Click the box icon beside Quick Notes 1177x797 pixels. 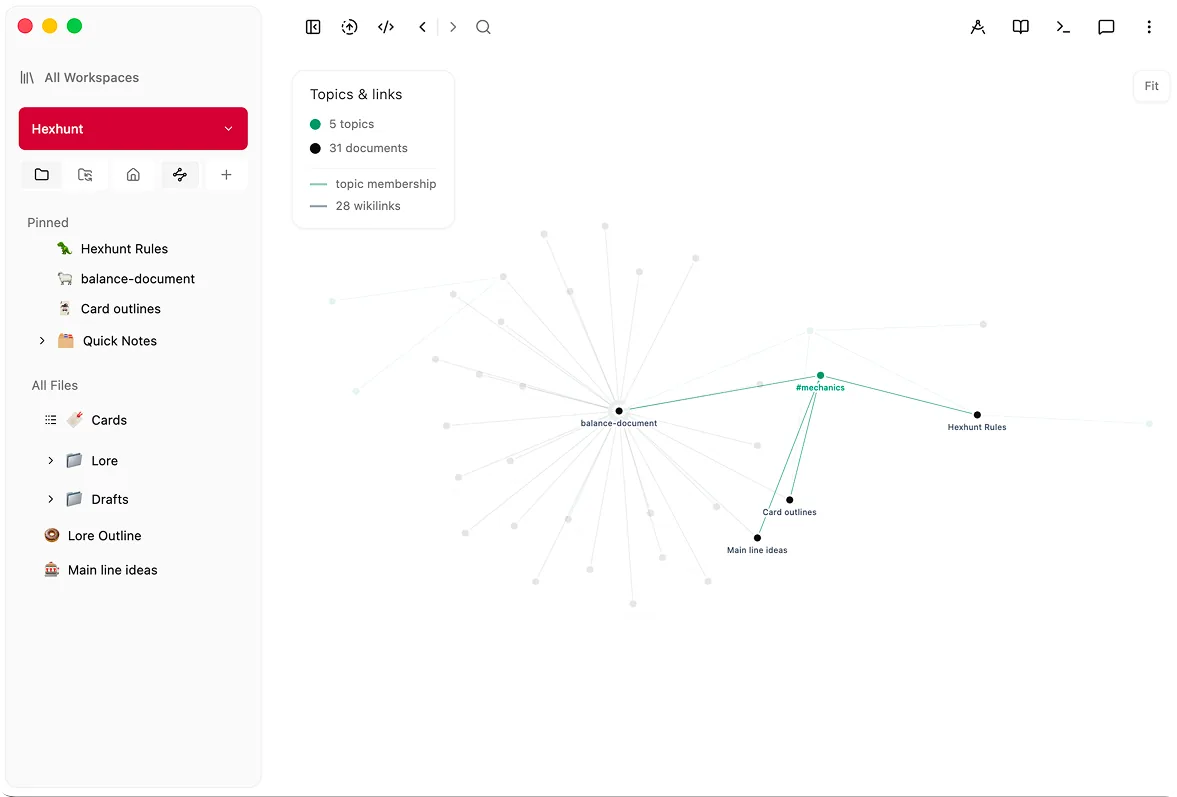66,341
